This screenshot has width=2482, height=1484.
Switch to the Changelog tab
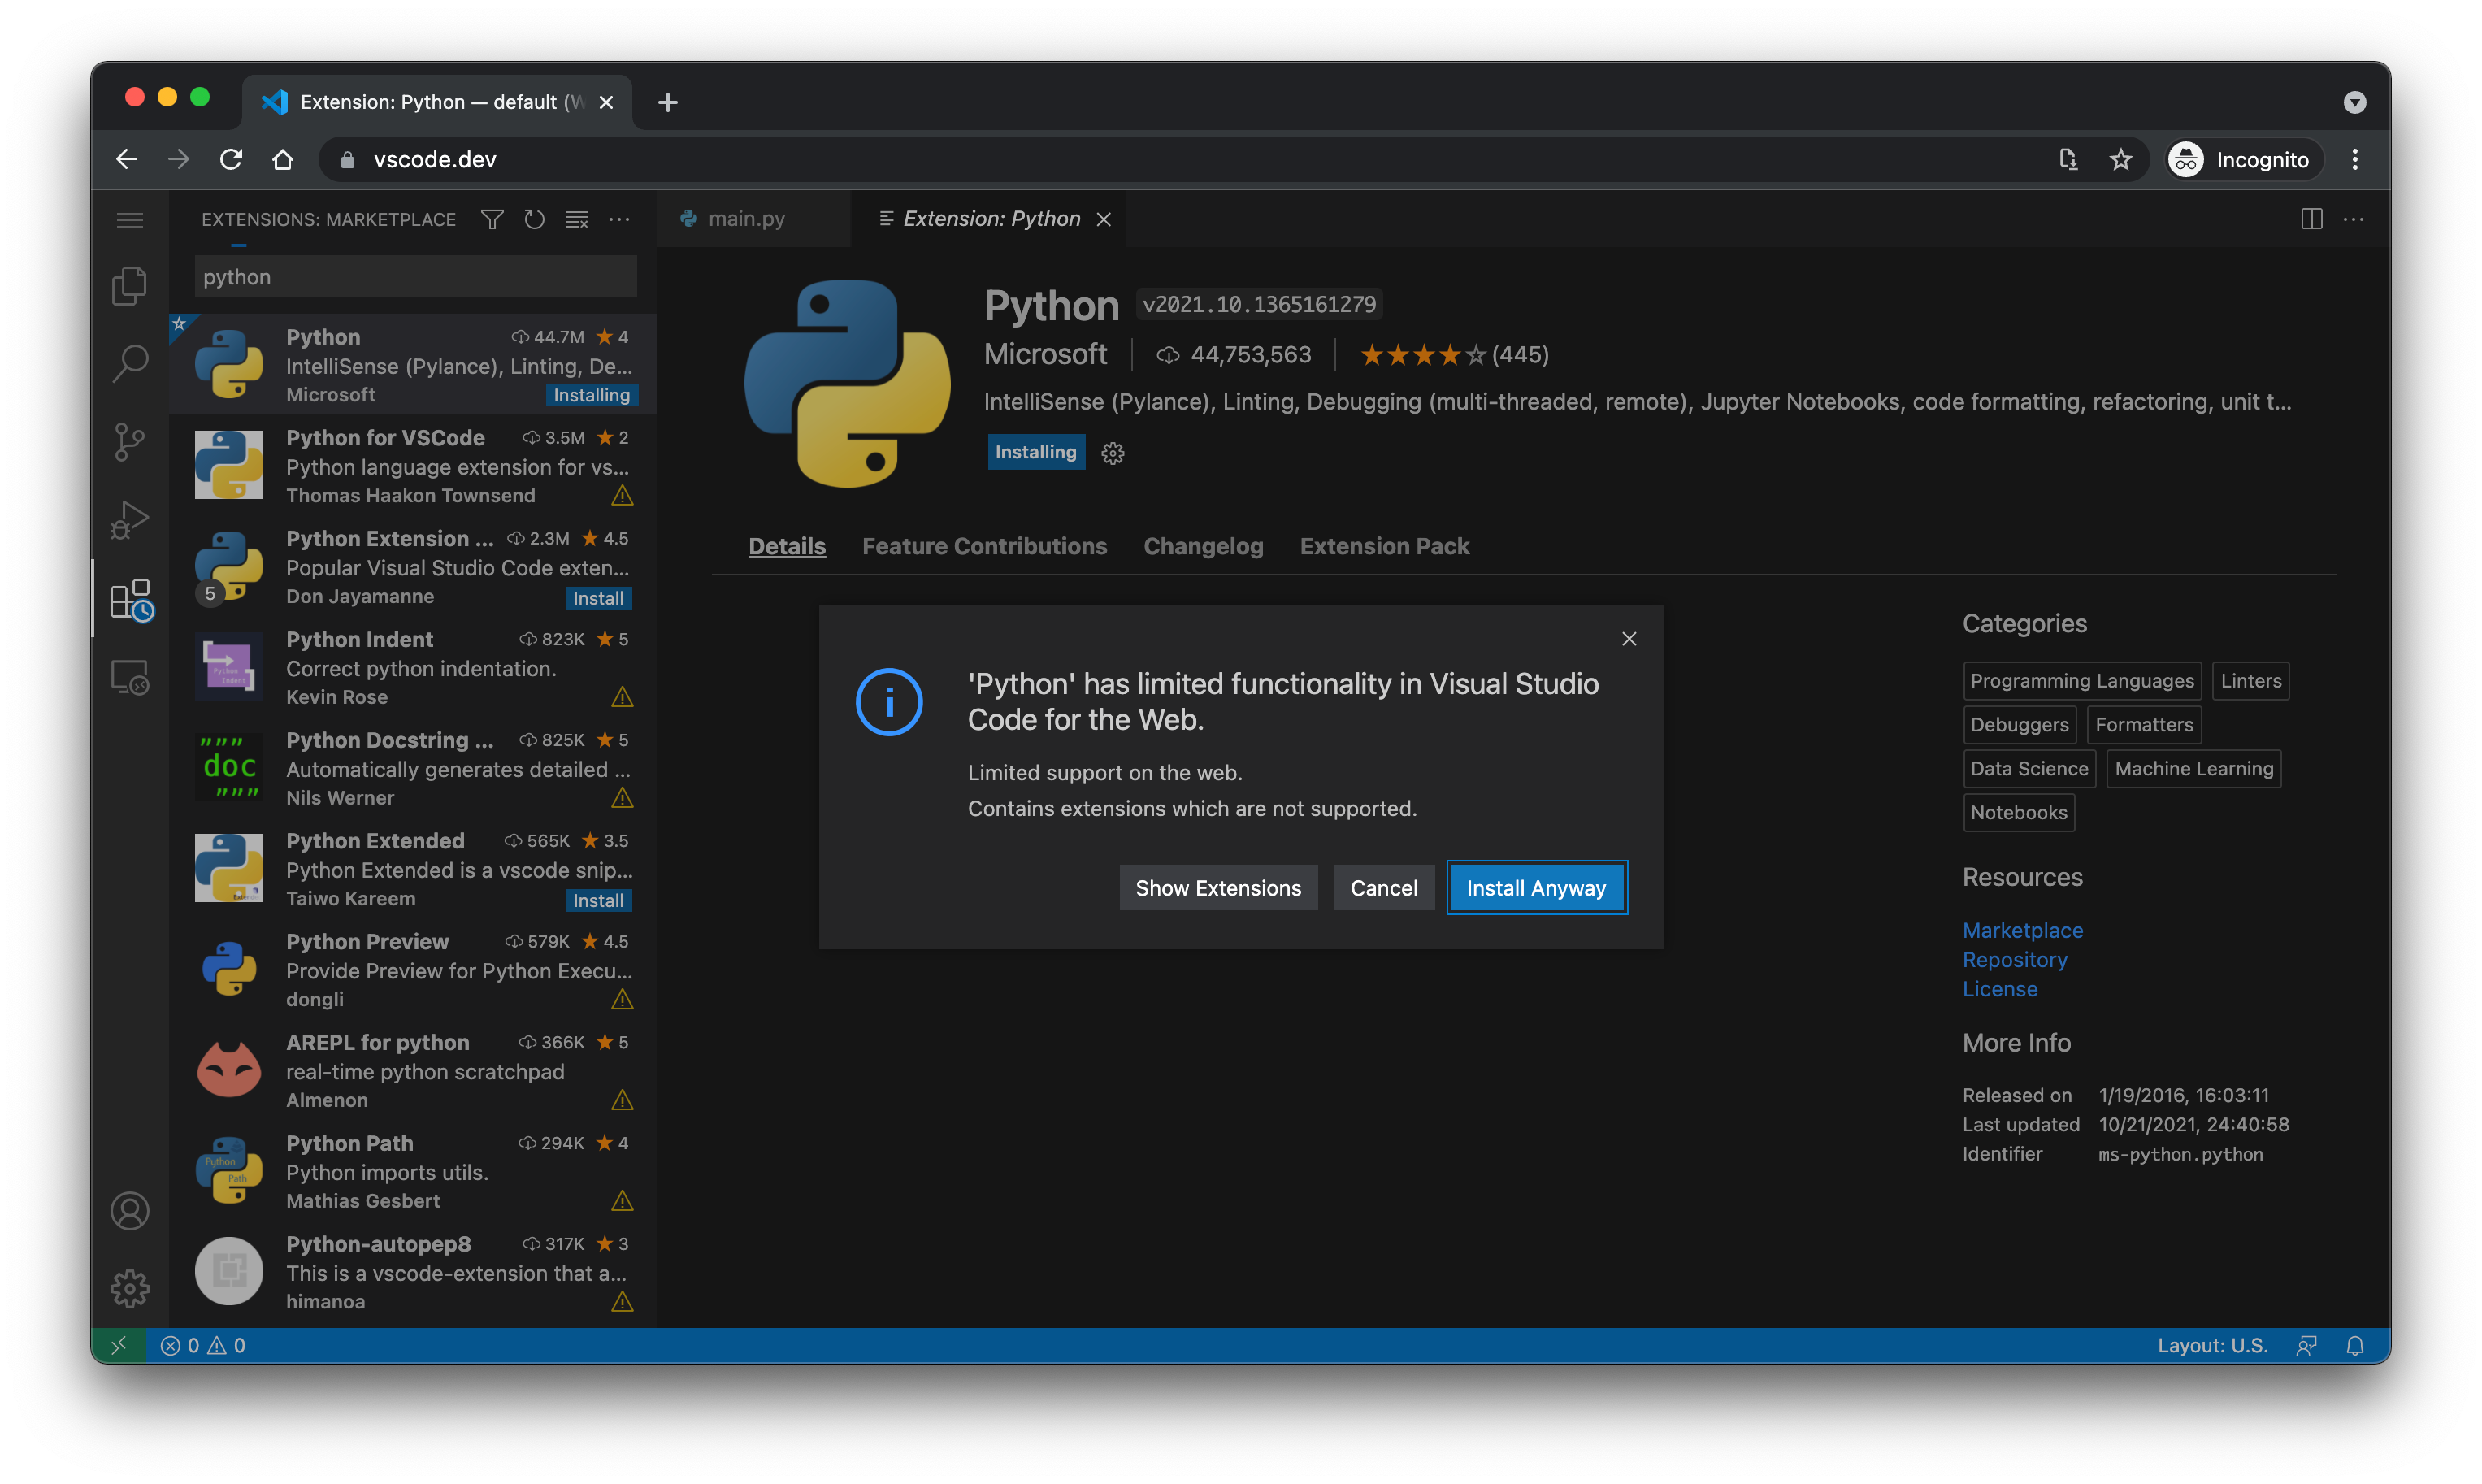pos(1203,546)
